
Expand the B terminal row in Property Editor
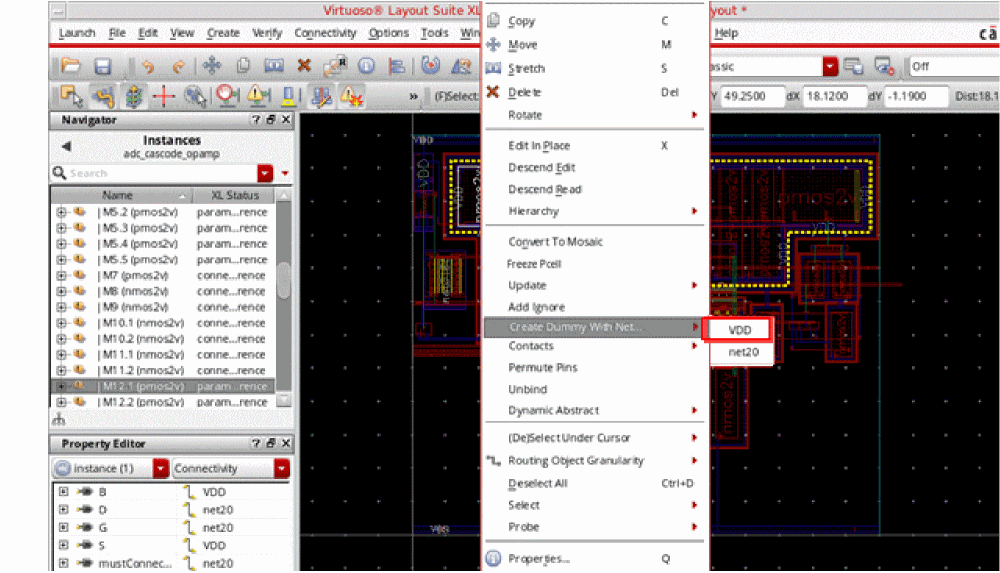coord(63,493)
